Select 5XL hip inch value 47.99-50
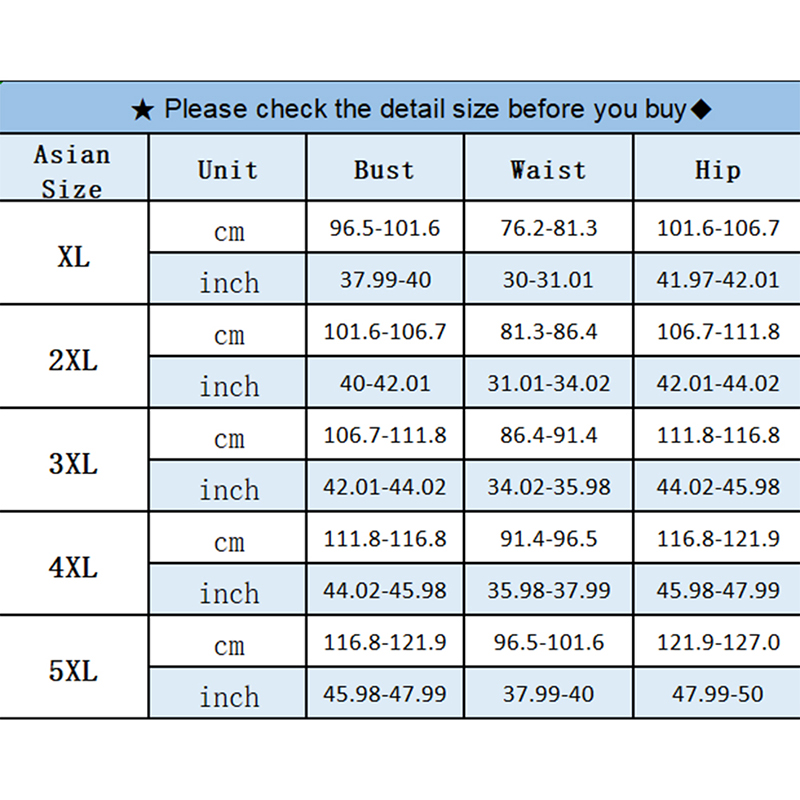Viewport: 800px width, 800px height. [717, 694]
